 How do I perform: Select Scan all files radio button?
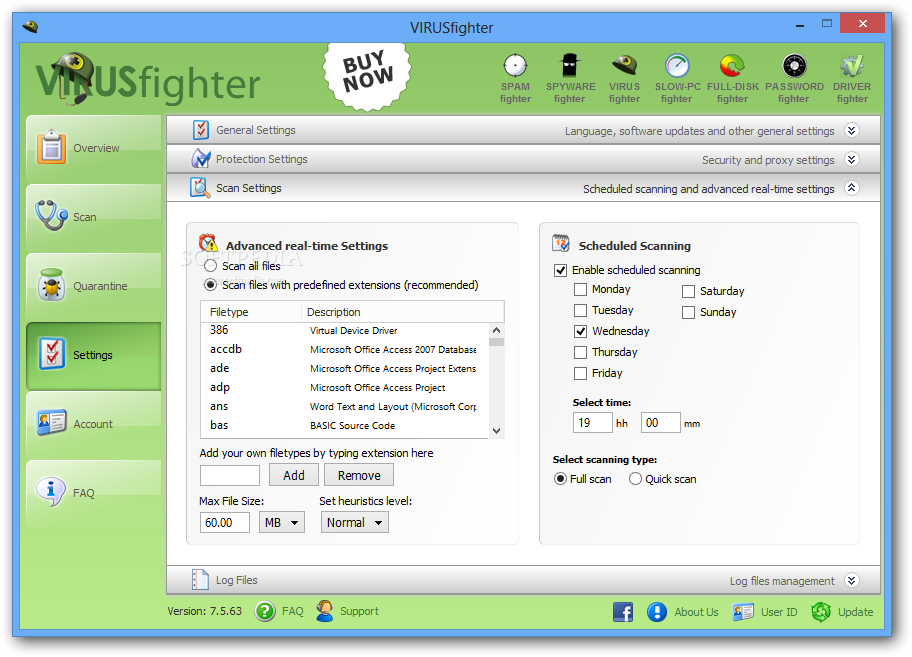211,266
